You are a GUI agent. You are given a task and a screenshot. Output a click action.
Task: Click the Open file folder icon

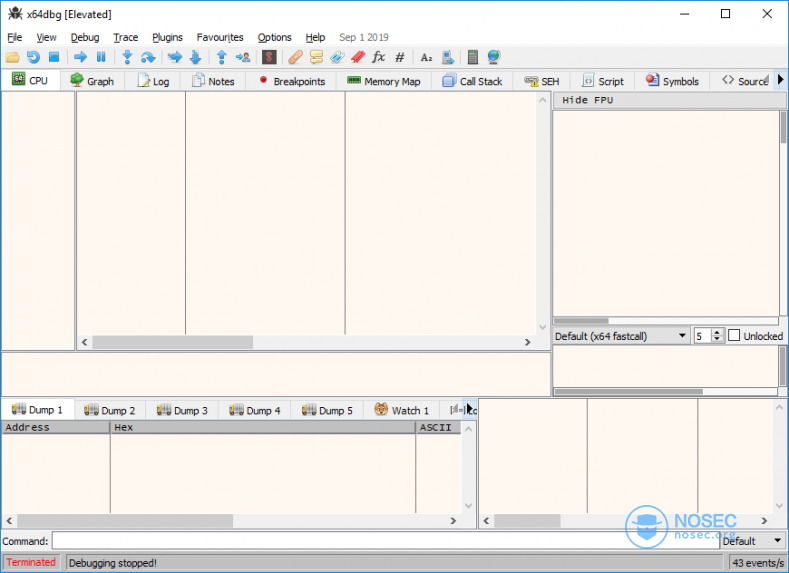click(x=13, y=57)
